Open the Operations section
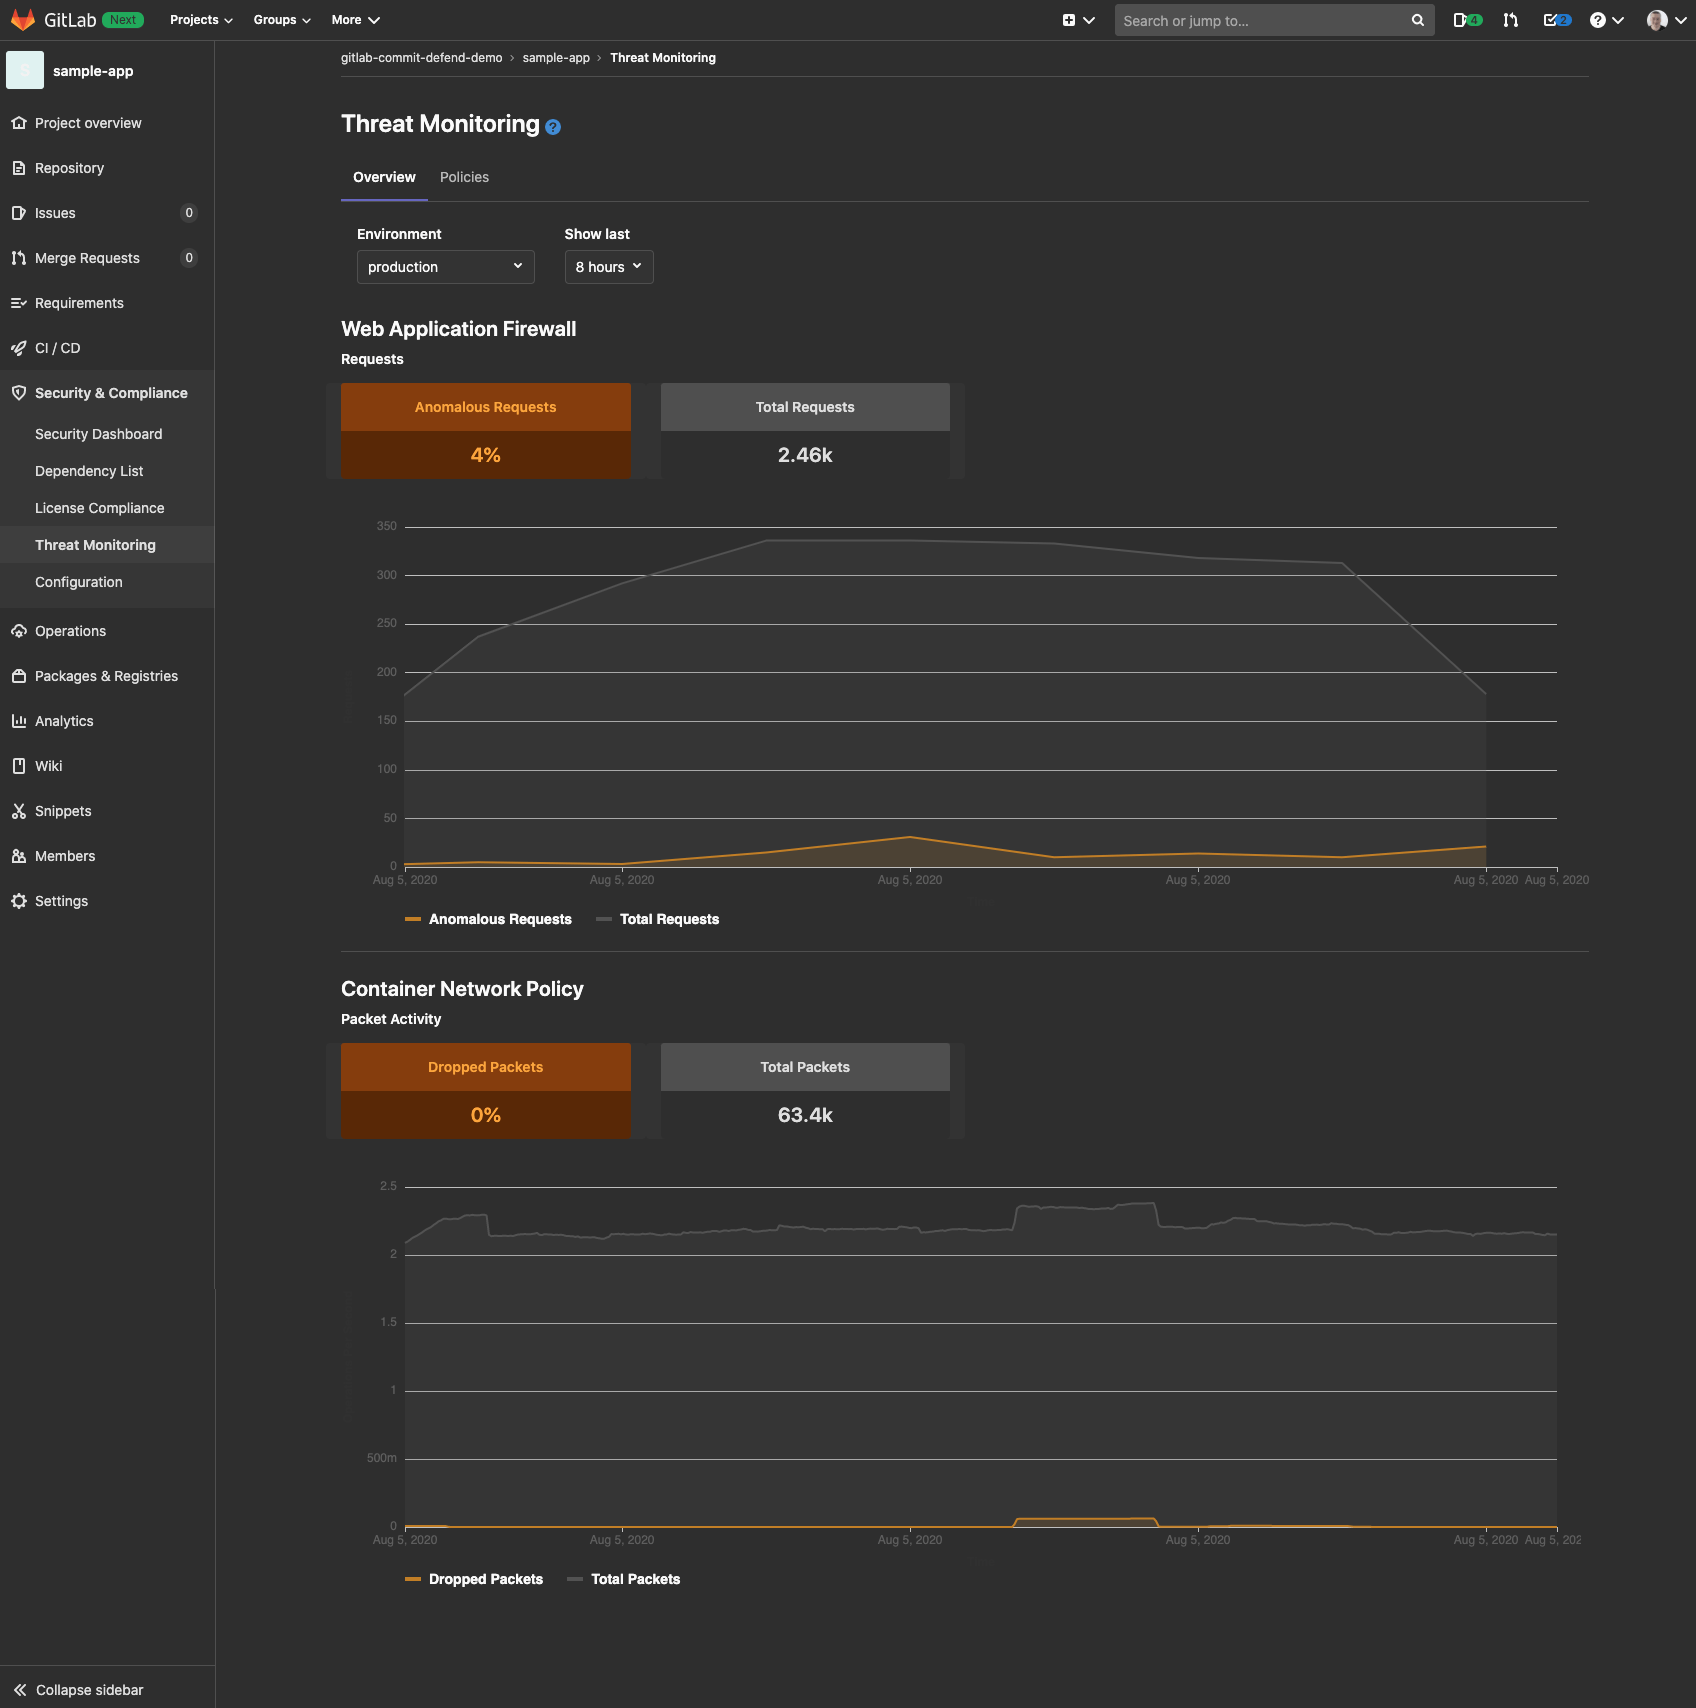The image size is (1696, 1708). (70, 631)
